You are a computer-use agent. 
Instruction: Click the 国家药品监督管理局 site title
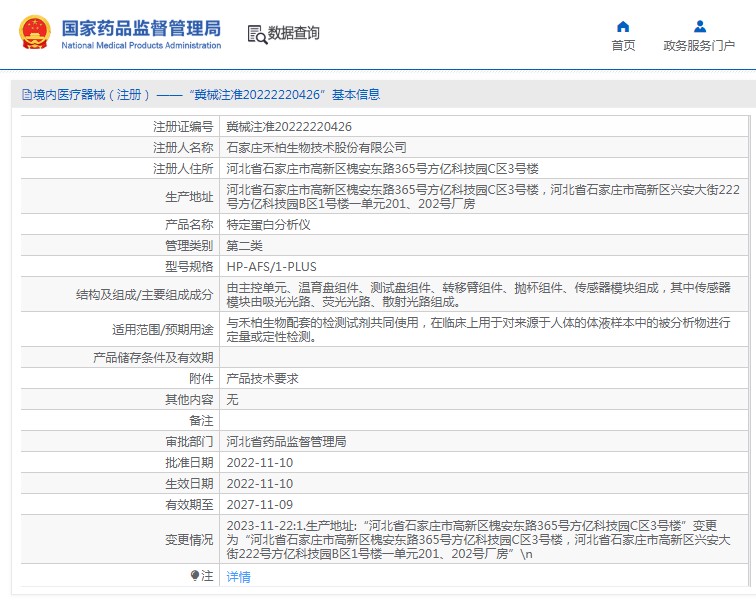[x=141, y=27]
